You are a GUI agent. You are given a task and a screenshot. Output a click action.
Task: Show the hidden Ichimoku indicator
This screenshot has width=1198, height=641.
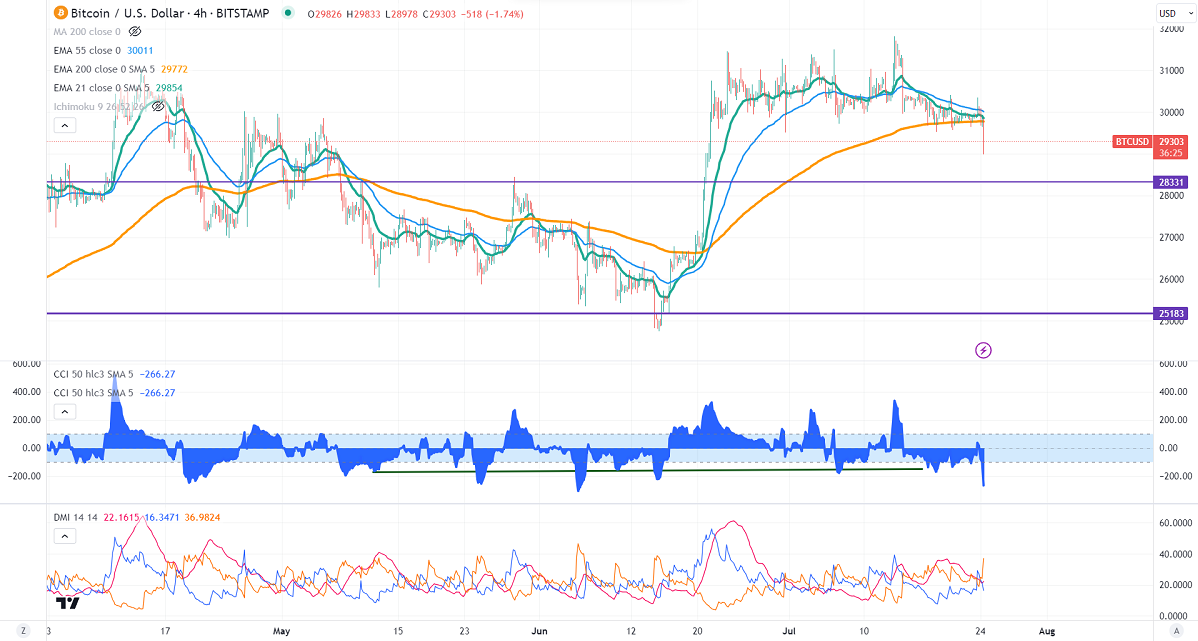pyautogui.click(x=157, y=106)
